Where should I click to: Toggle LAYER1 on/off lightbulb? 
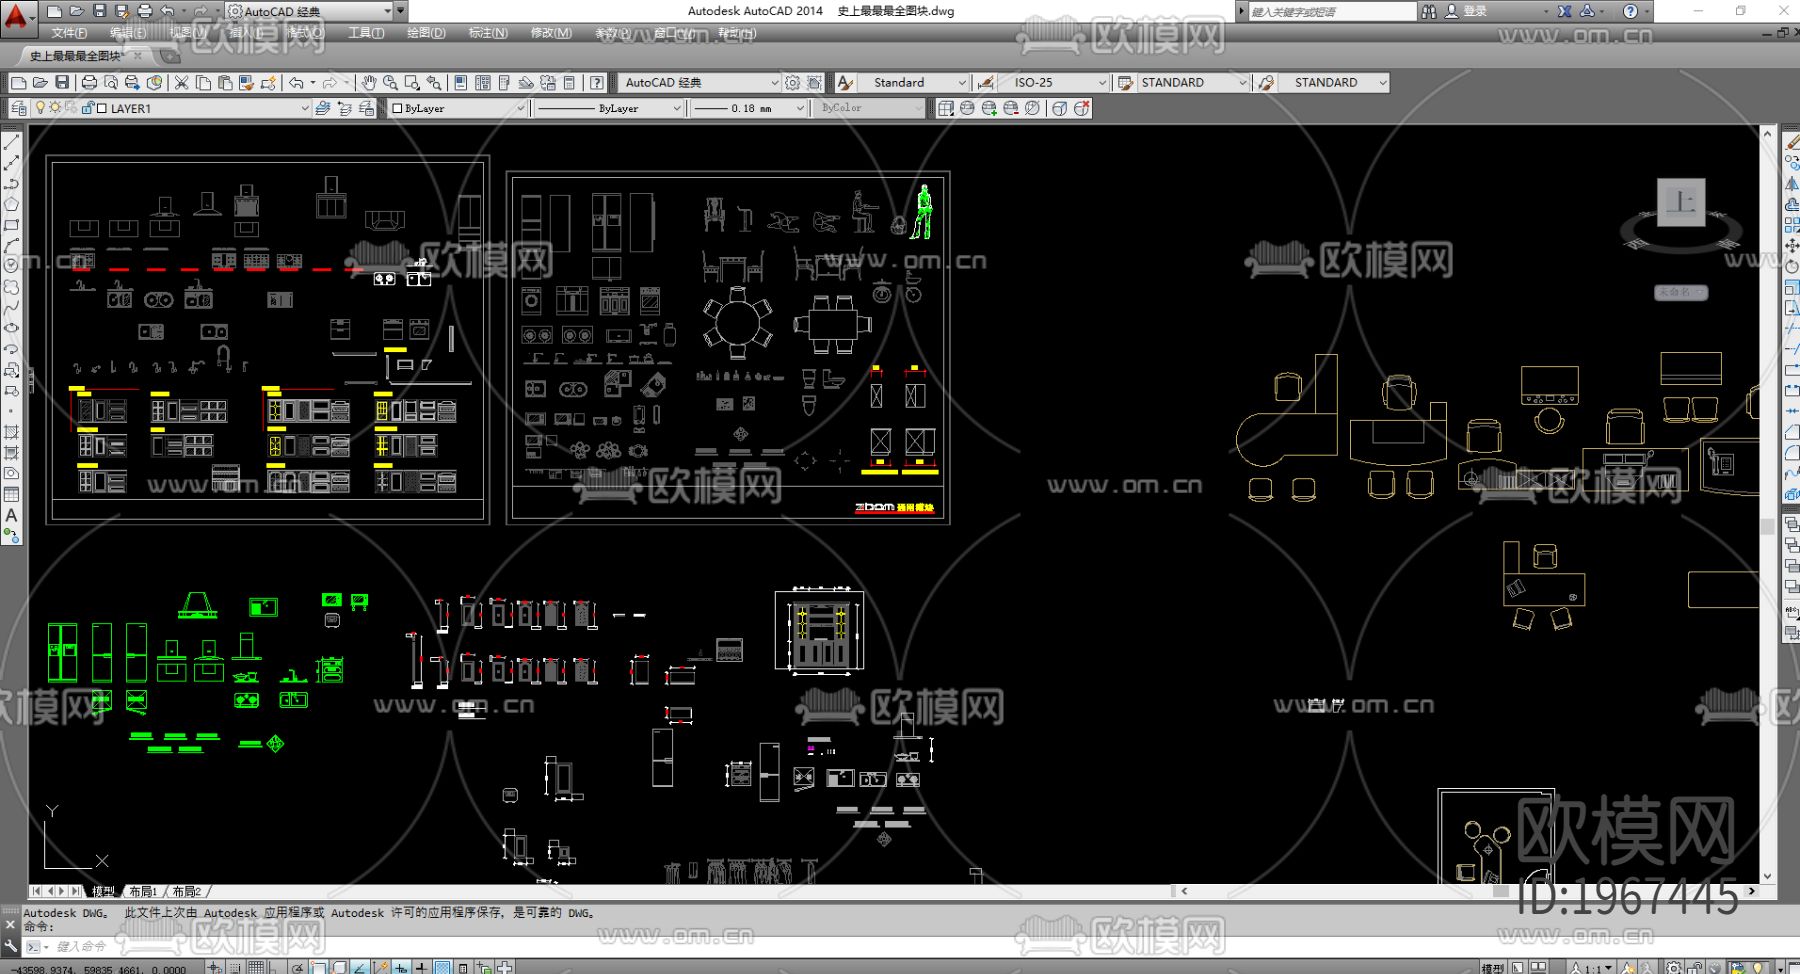40,108
